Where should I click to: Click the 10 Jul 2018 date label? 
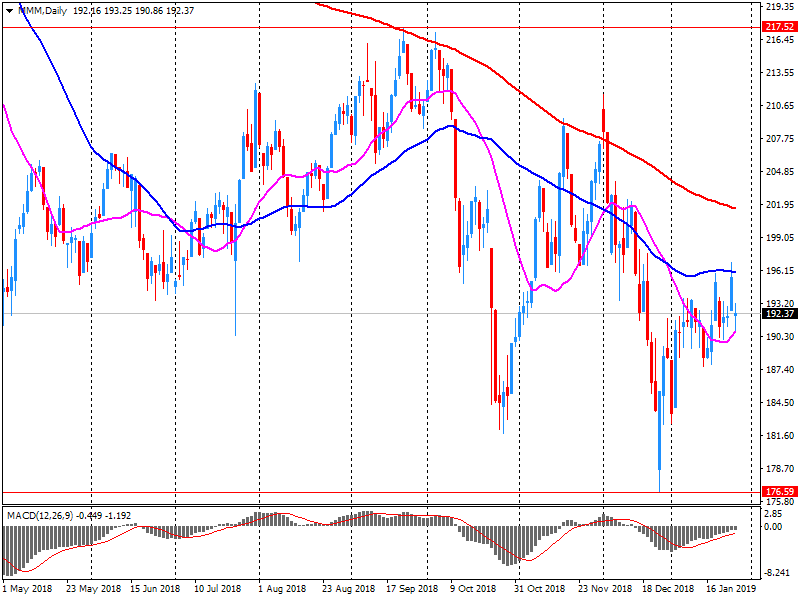pyautogui.click(x=217, y=588)
